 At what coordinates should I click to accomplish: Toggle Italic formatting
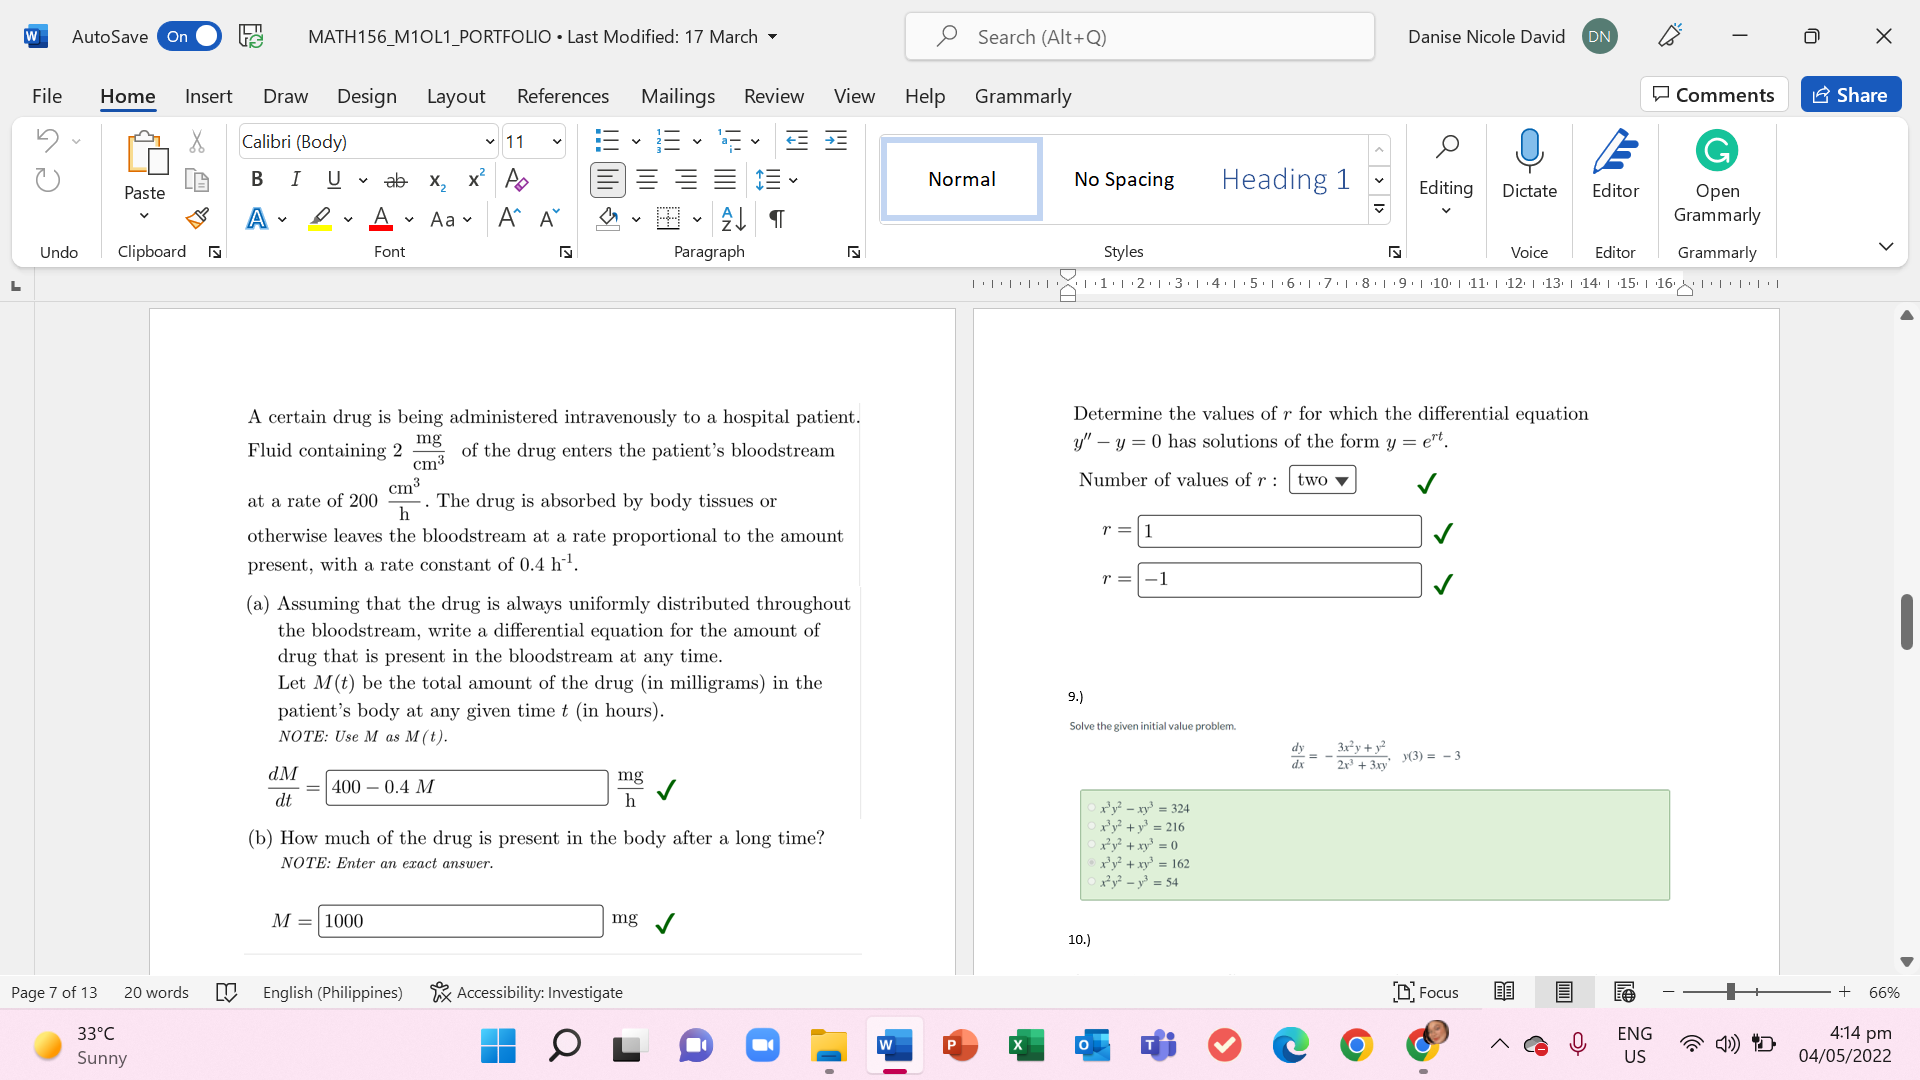click(295, 179)
